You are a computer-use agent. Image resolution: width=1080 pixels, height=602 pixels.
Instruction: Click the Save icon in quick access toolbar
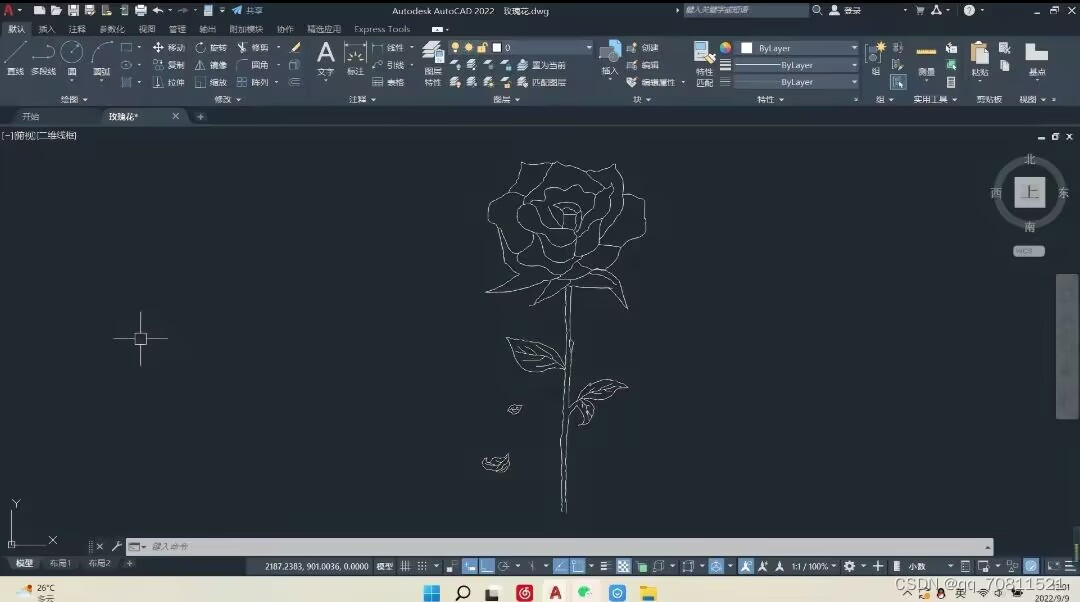click(x=73, y=10)
